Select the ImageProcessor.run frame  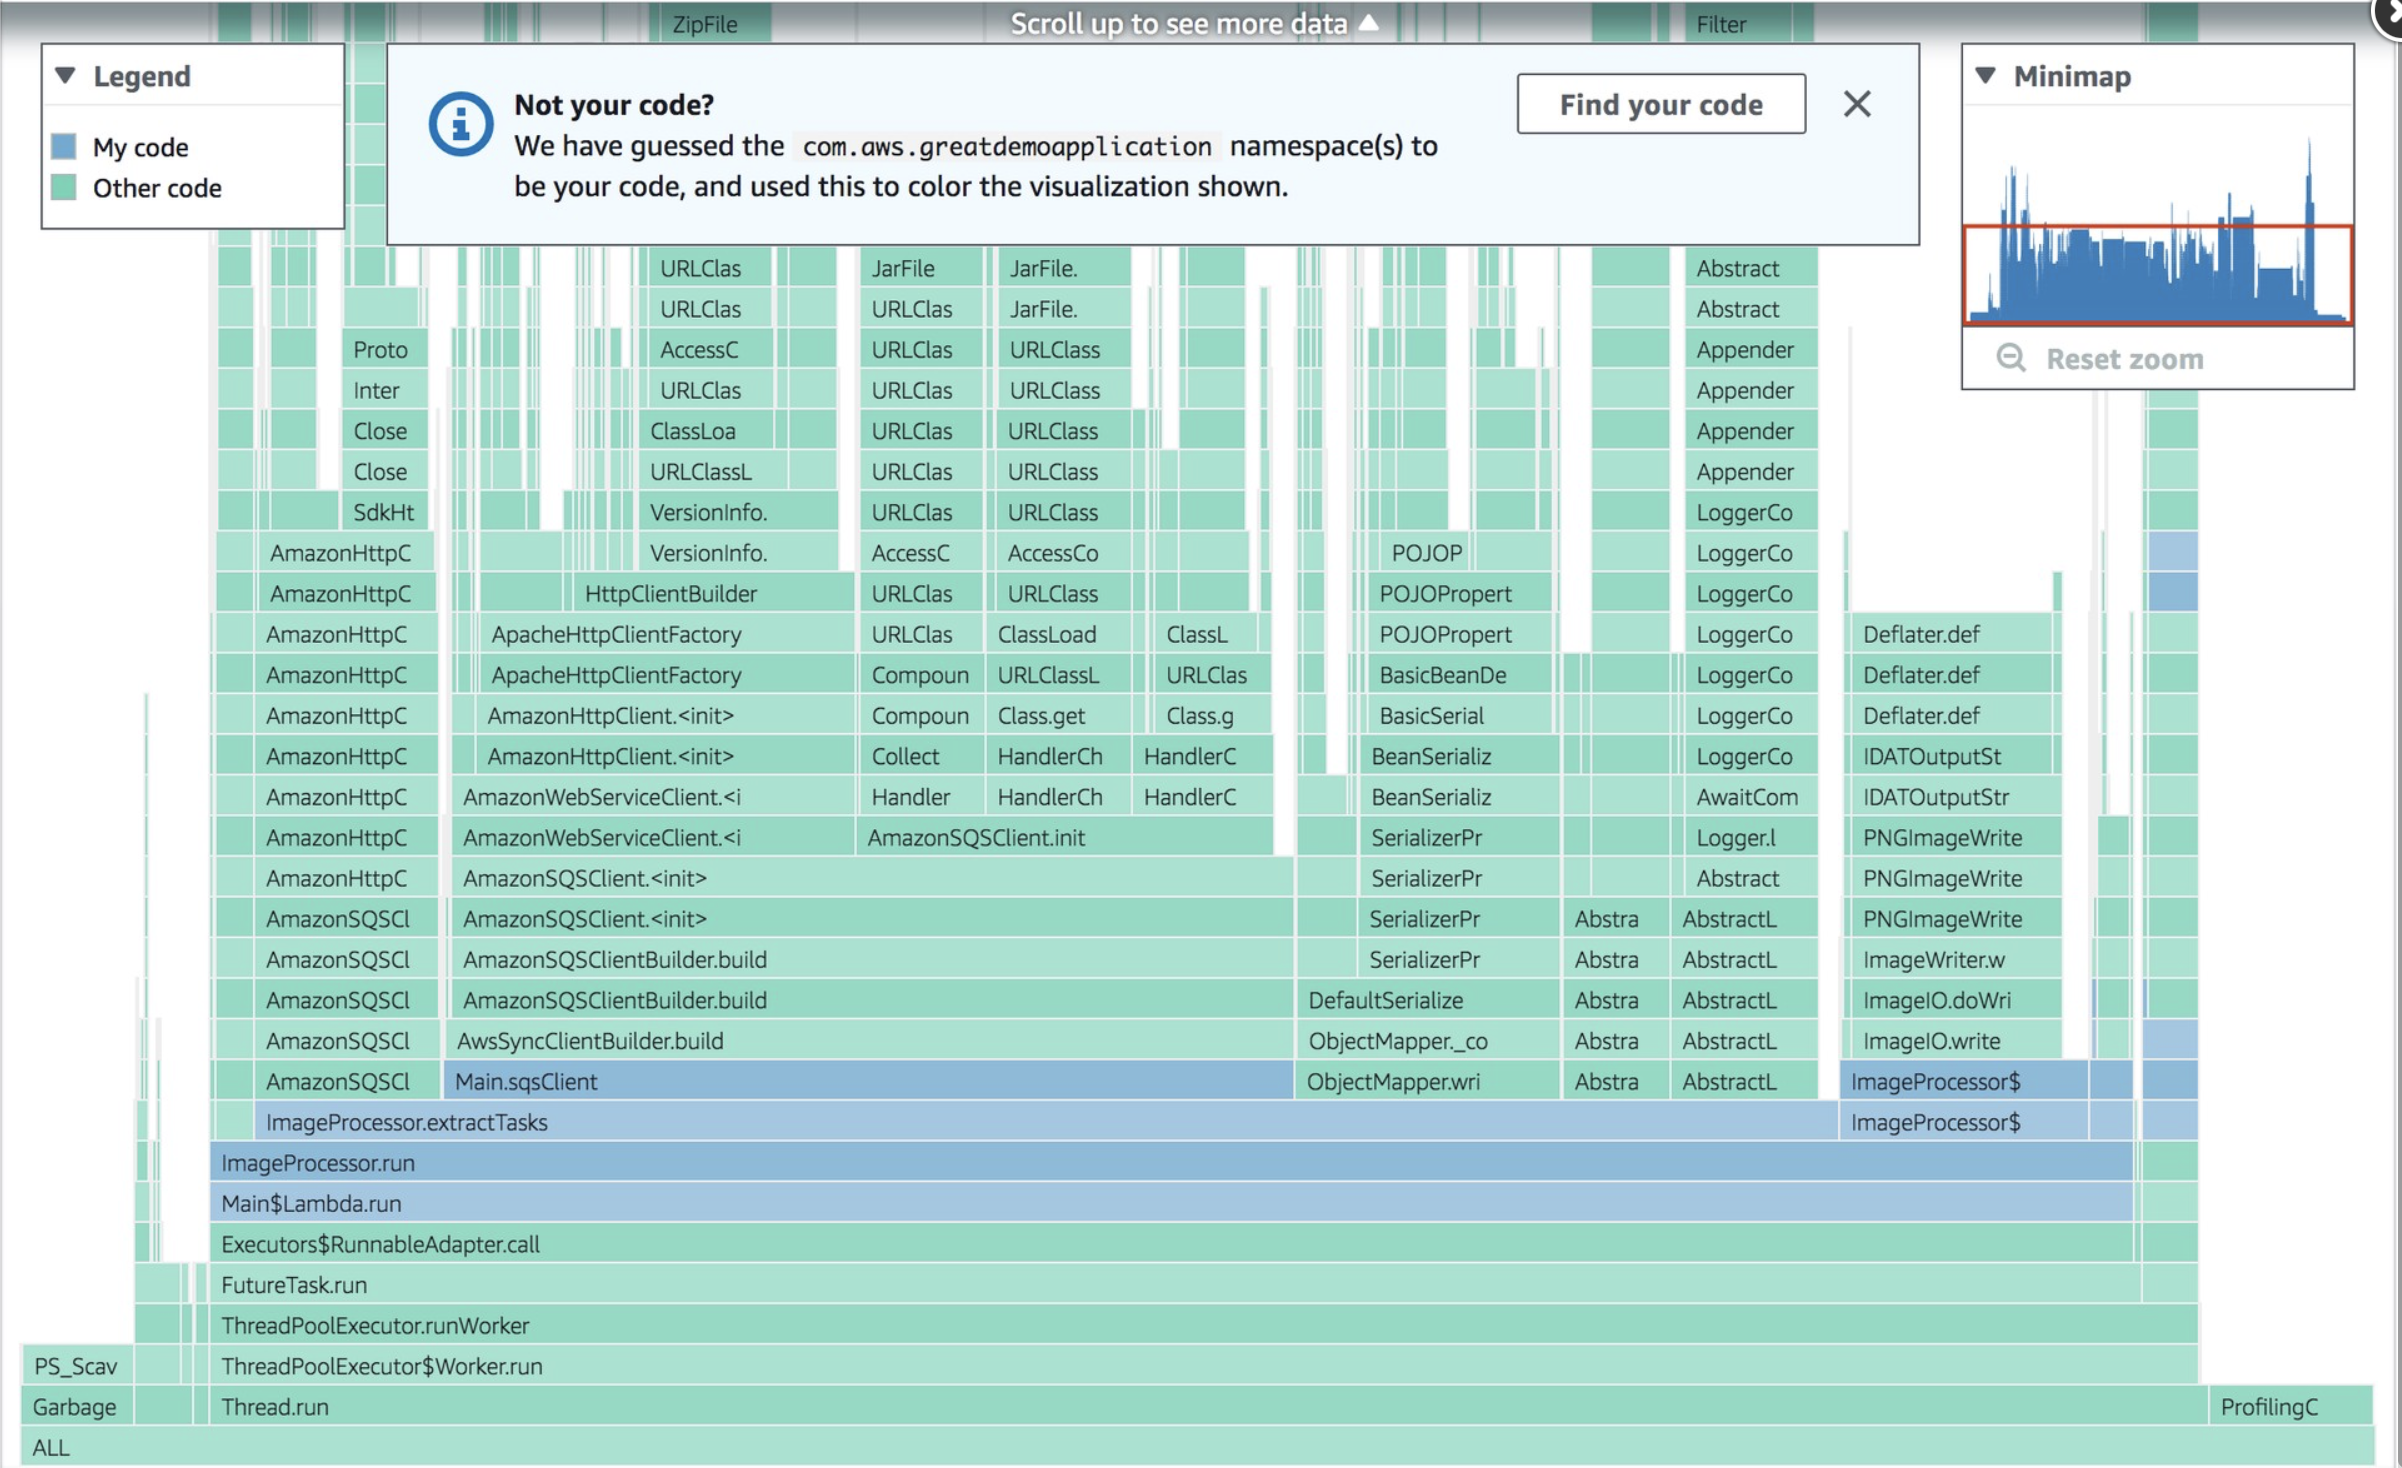pyautogui.click(x=1170, y=1163)
